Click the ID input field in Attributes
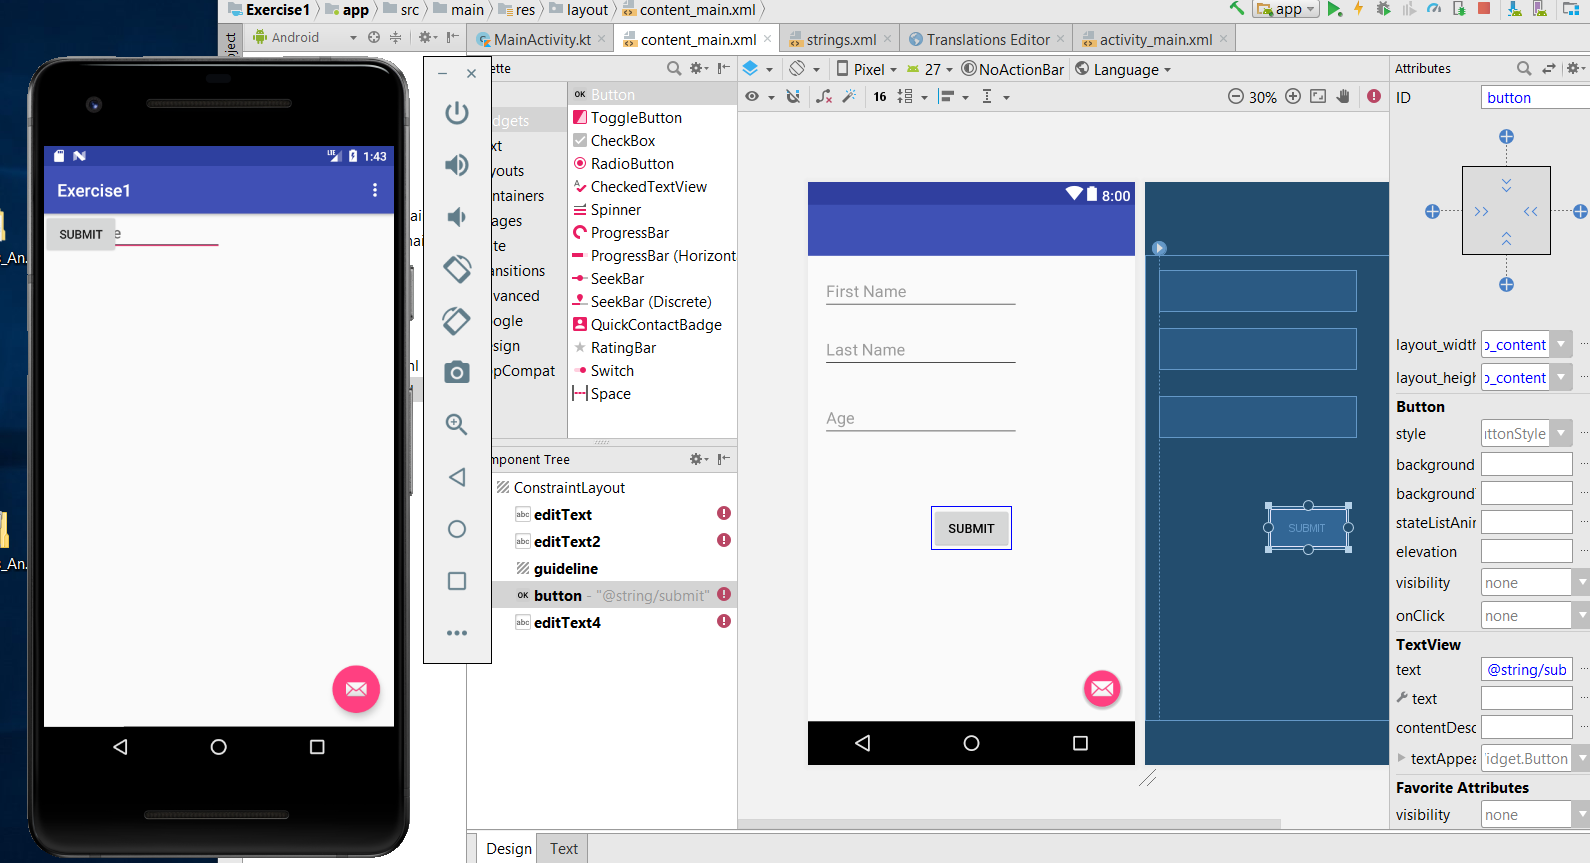Image resolution: width=1590 pixels, height=863 pixels. (1534, 98)
